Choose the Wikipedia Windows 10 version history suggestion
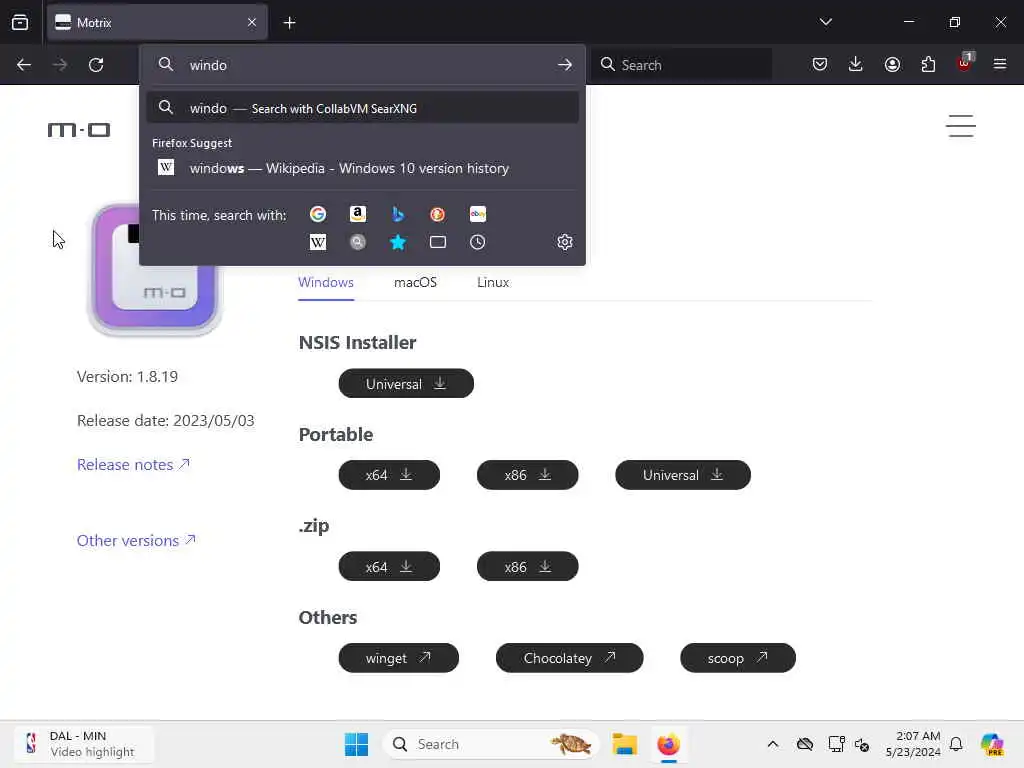 (x=362, y=168)
